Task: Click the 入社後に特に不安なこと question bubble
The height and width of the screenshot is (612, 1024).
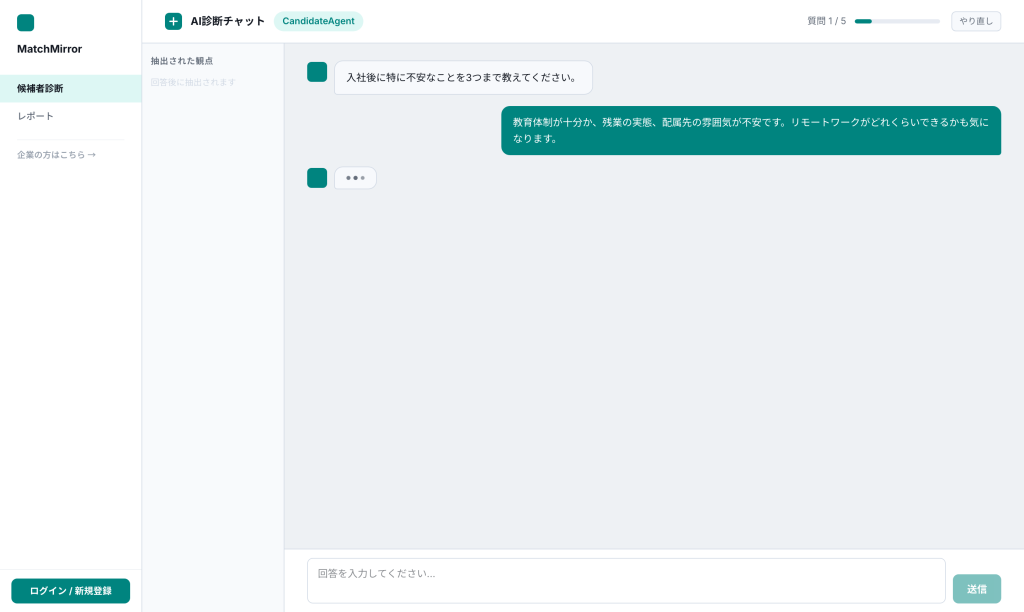Action: pyautogui.click(x=463, y=78)
